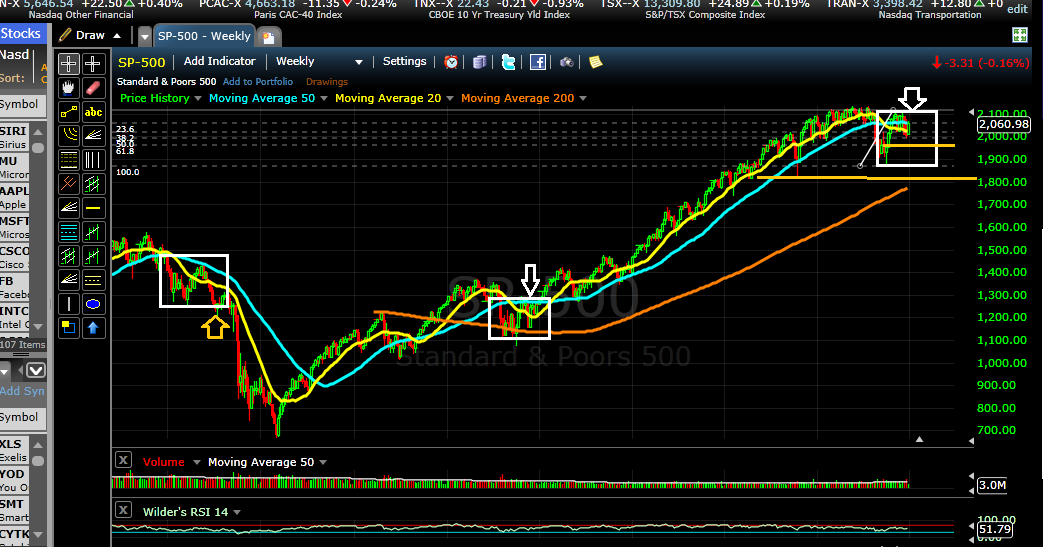Expand Moving Average 20 options arrow
The image size is (1043, 547).
pos(450,98)
